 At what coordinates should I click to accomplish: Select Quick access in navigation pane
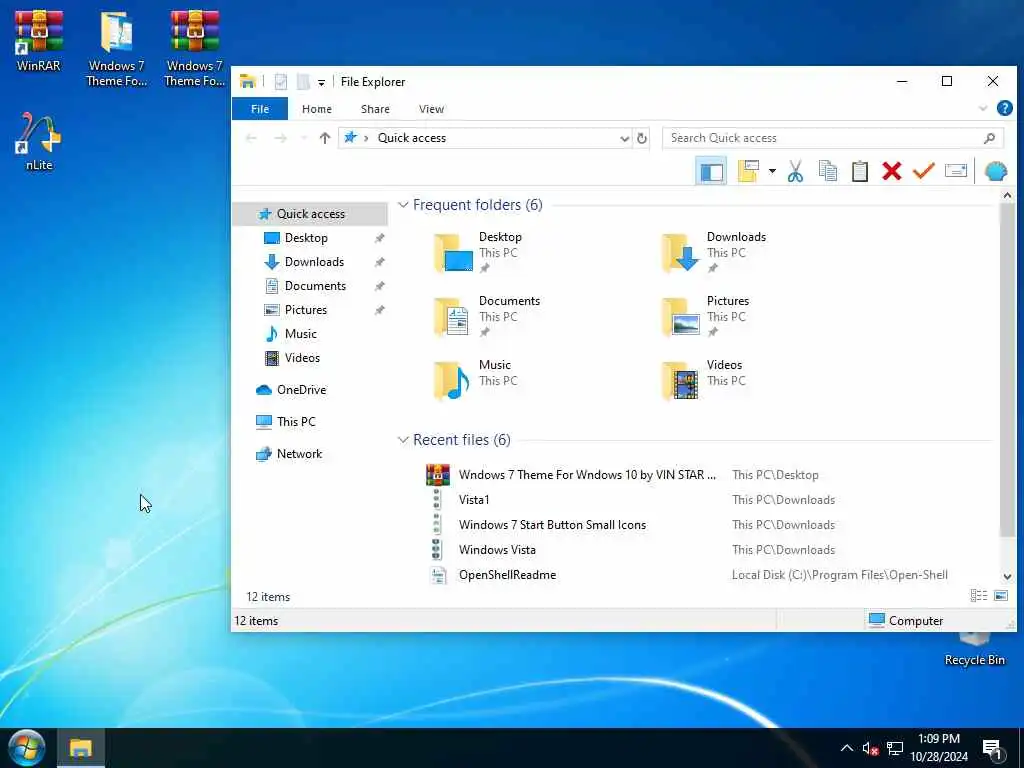pos(310,214)
